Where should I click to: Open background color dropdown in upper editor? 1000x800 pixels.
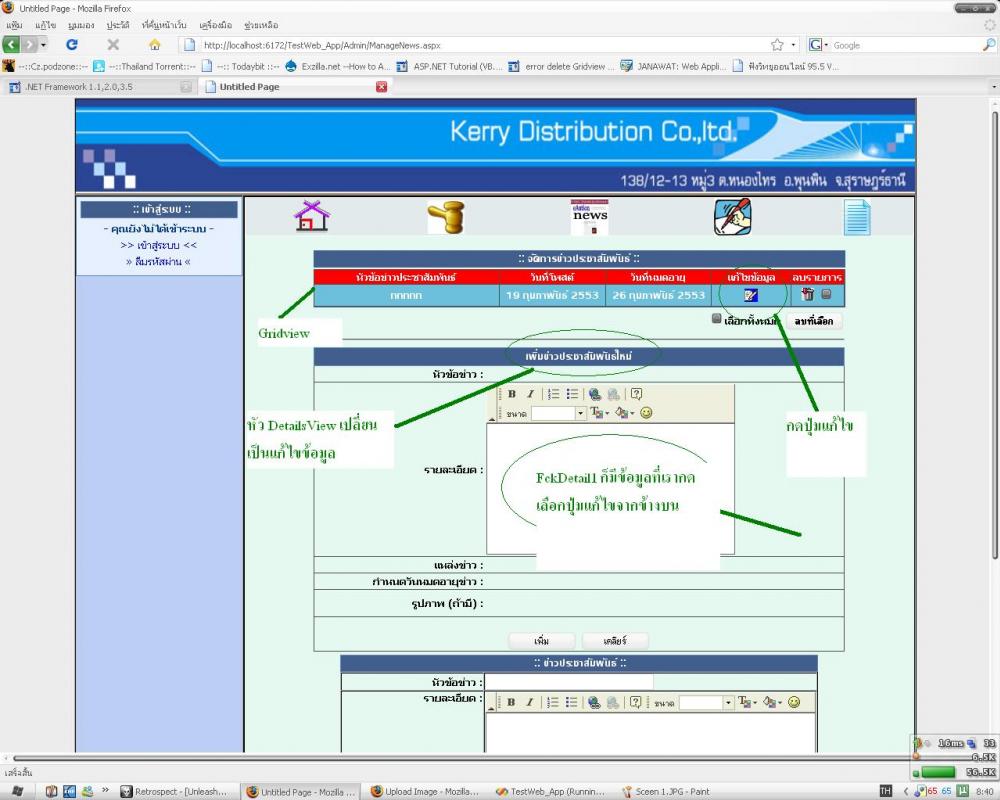point(625,413)
